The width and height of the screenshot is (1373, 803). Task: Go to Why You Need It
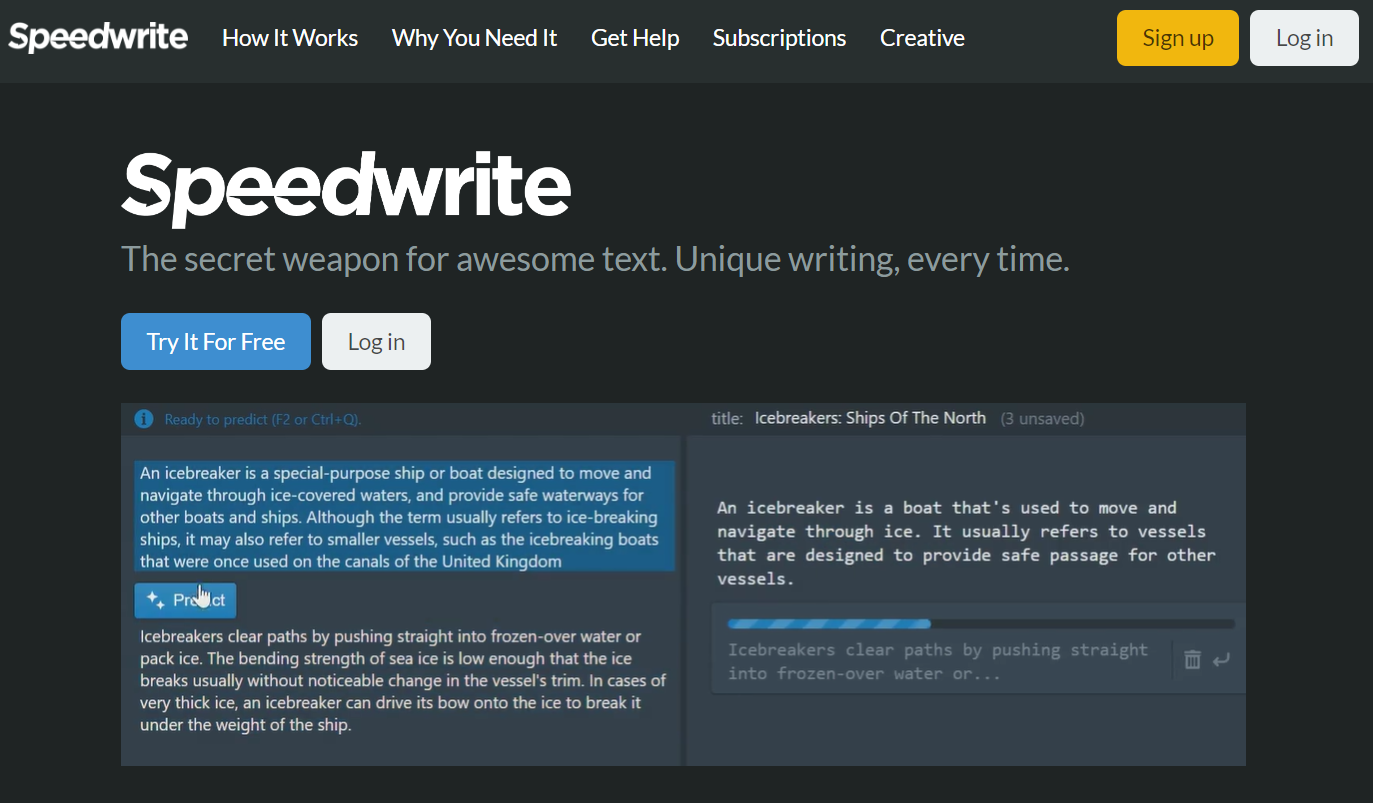point(474,38)
